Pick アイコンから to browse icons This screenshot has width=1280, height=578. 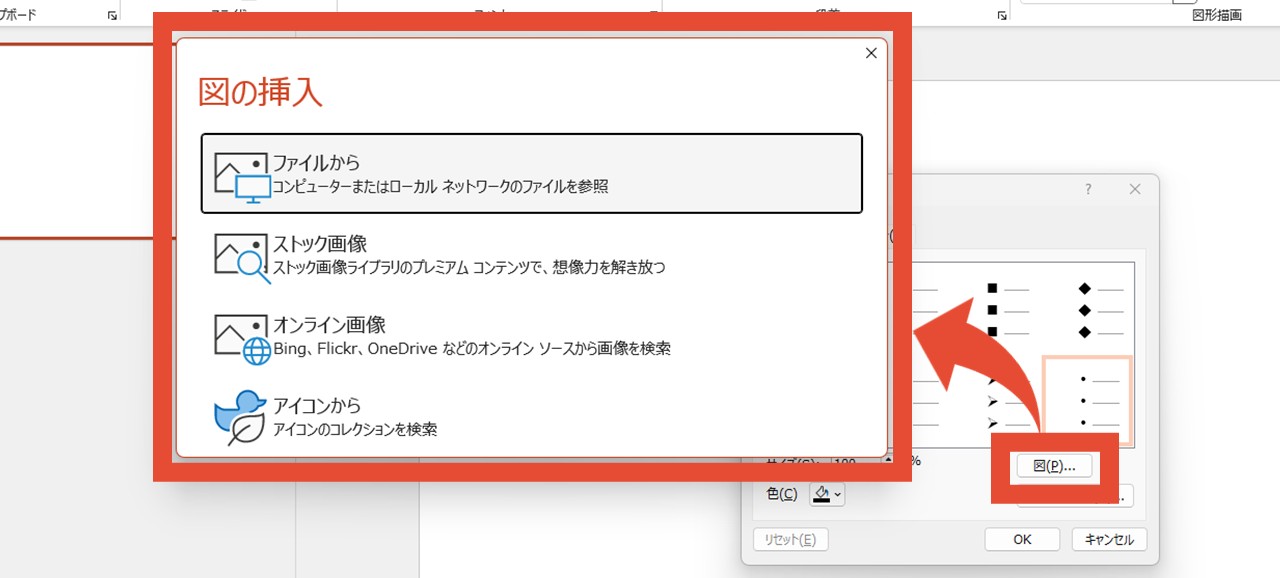tap(531, 417)
